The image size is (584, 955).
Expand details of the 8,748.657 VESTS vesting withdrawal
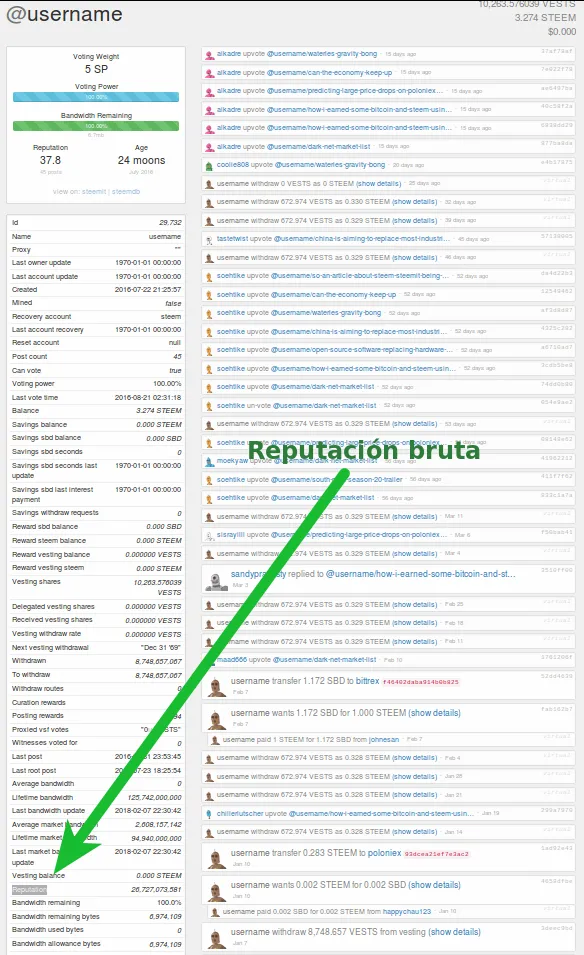pos(454,932)
